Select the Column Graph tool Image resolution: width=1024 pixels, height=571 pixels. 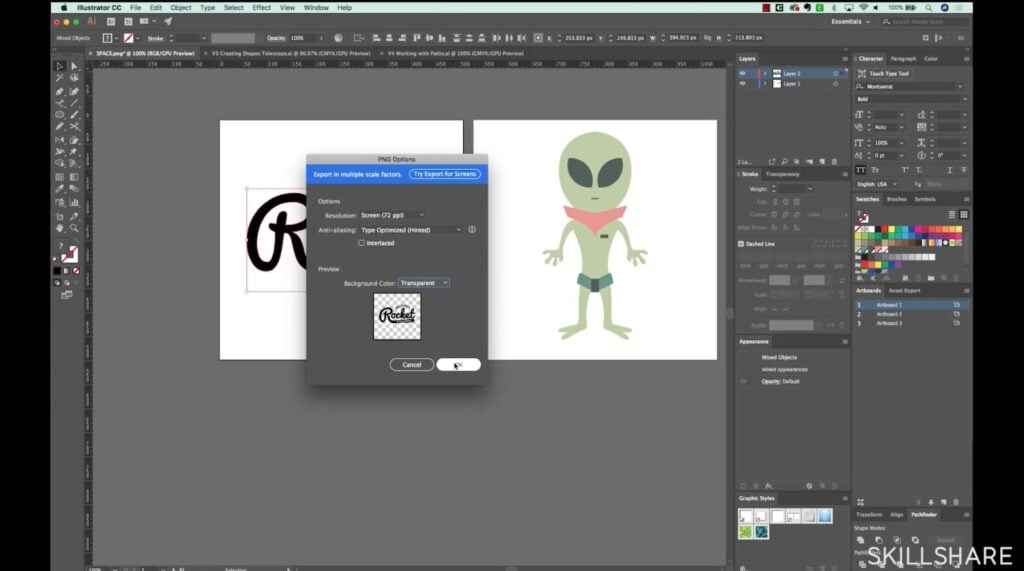tap(74, 202)
